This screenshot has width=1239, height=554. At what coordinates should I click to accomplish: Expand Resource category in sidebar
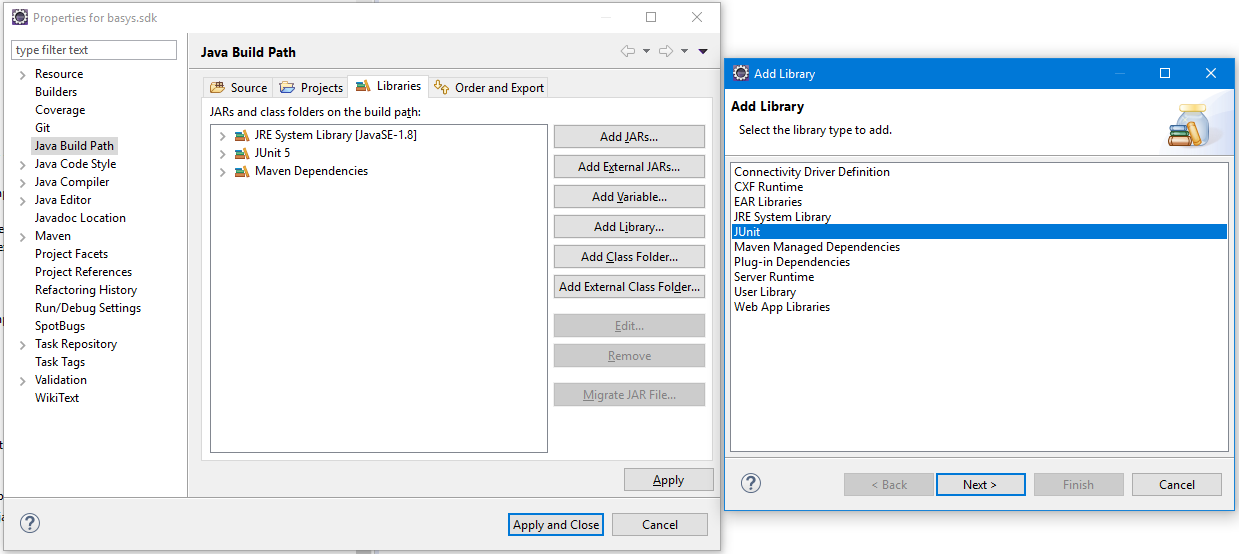(22, 75)
